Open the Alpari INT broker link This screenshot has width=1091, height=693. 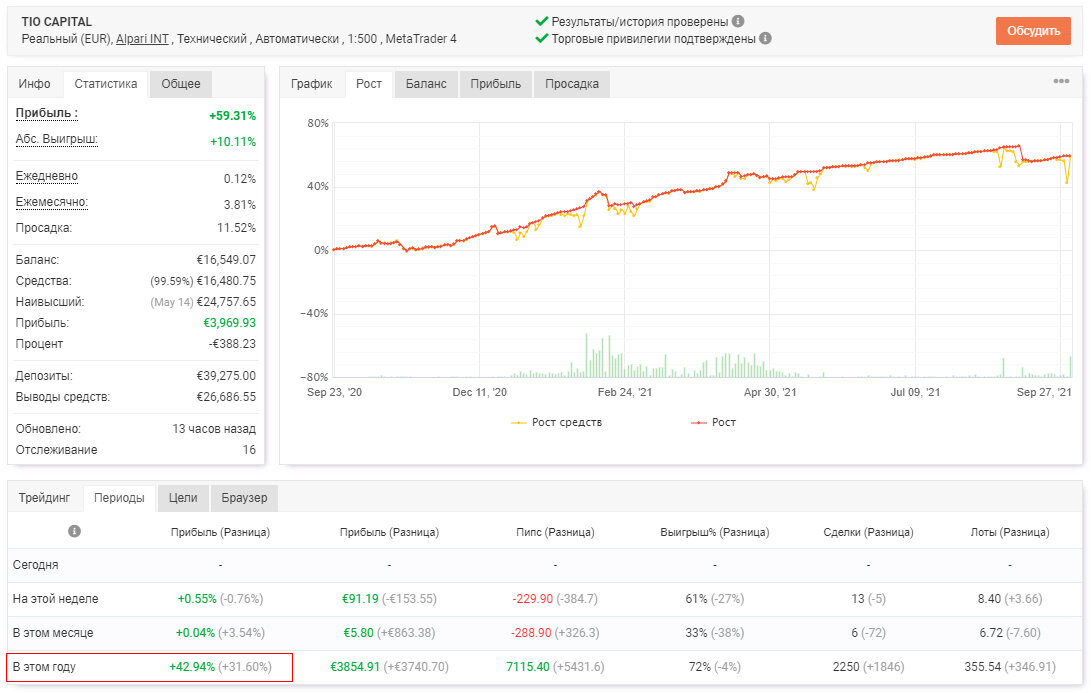143,39
